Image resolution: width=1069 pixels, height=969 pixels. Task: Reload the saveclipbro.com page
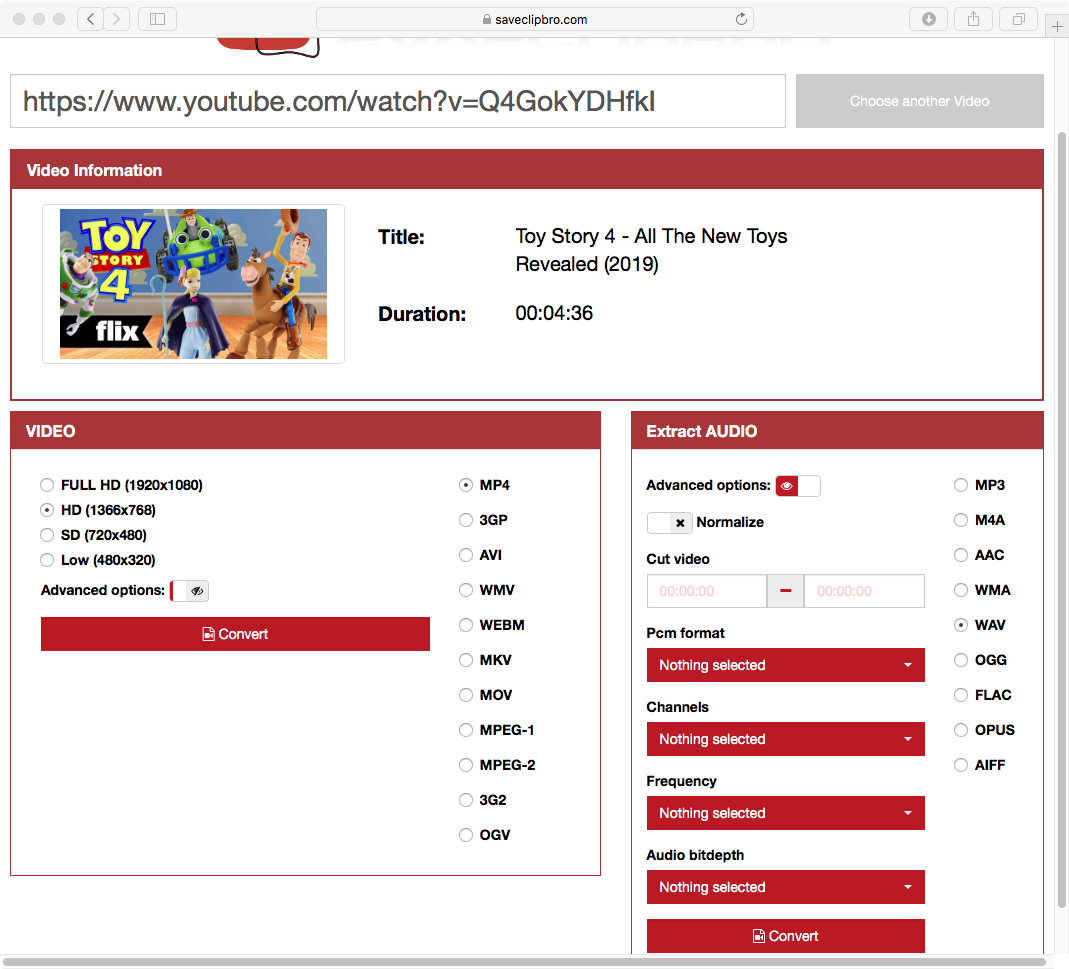[741, 19]
